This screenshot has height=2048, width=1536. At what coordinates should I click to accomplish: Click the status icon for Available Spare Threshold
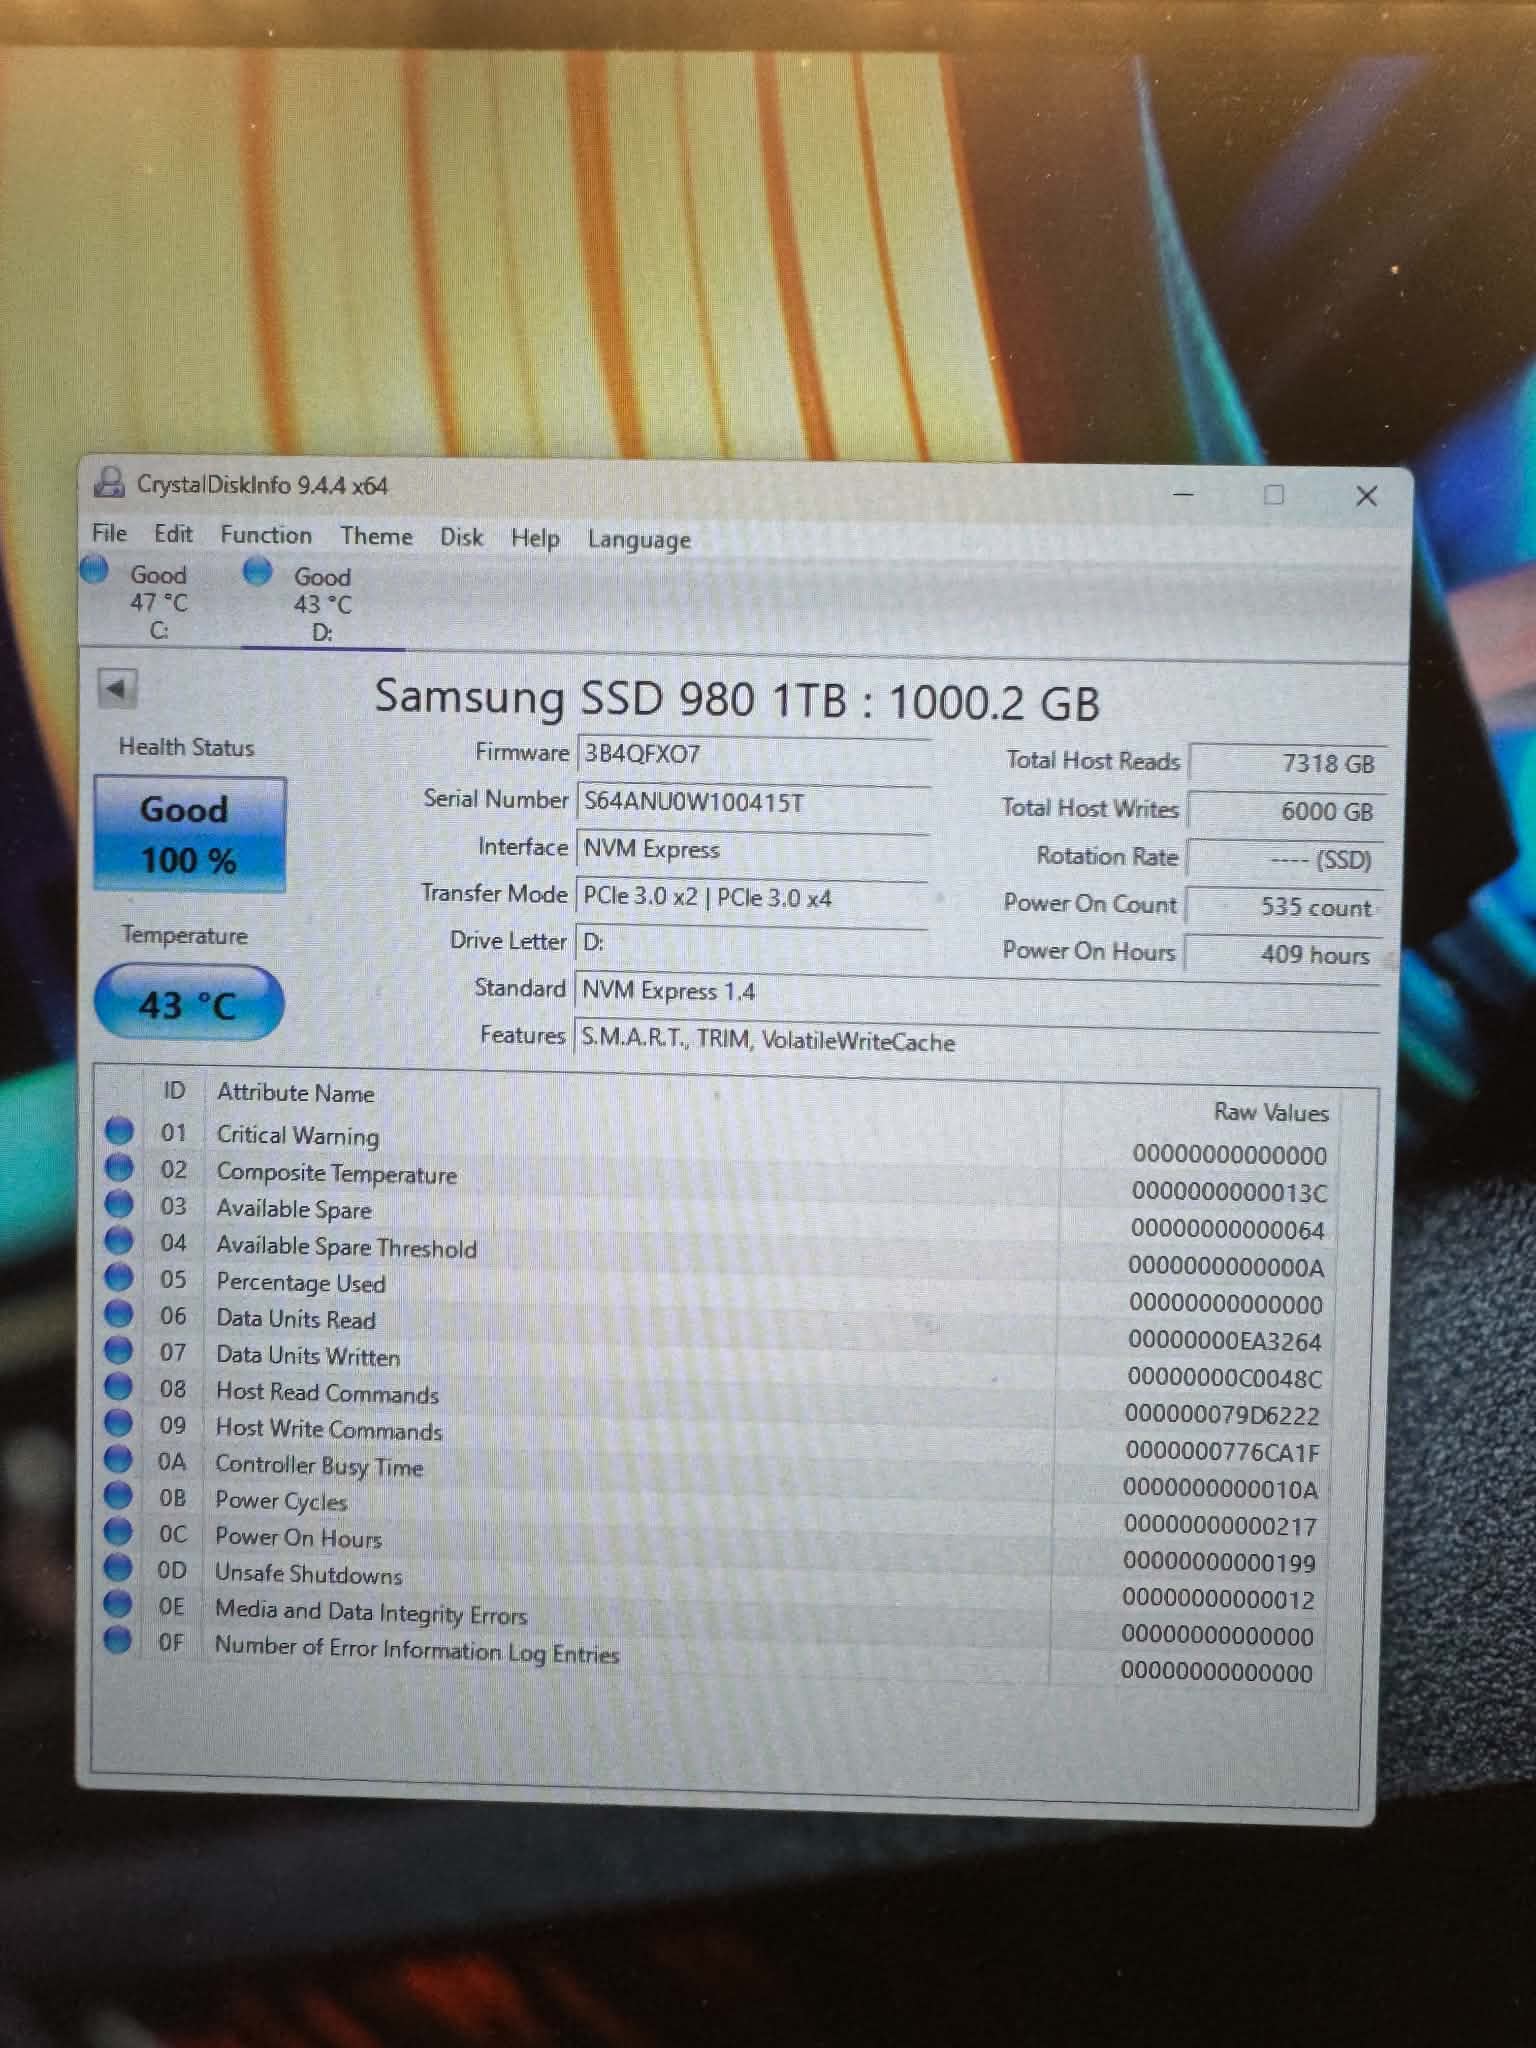119,1241
